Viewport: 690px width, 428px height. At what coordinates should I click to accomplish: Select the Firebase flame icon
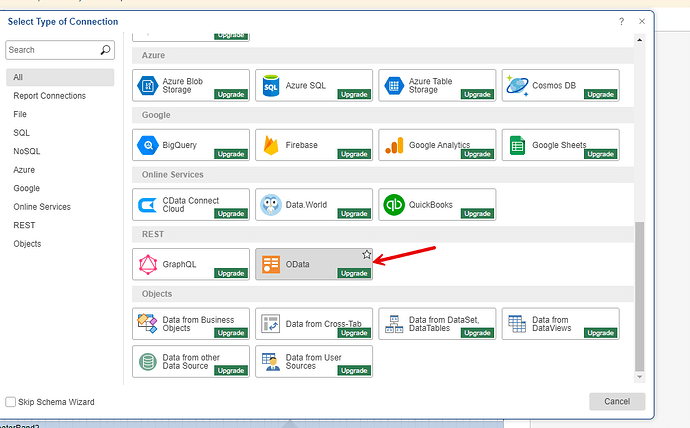[x=271, y=145]
